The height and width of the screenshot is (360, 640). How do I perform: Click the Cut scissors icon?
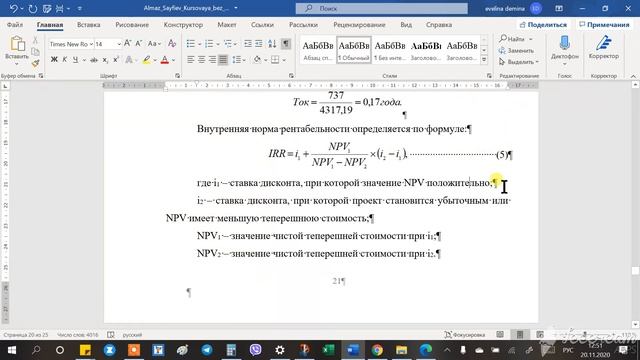36,40
